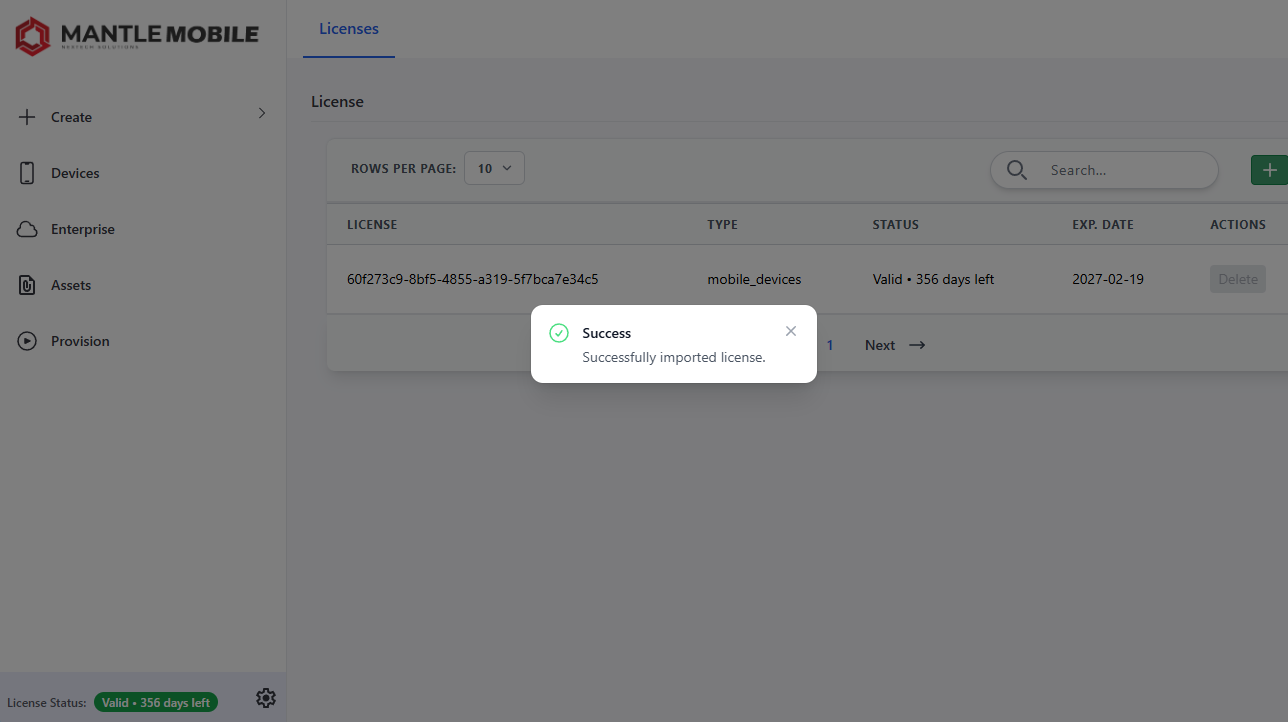Image resolution: width=1288 pixels, height=722 pixels.
Task: Close the Success notification
Action: (791, 331)
